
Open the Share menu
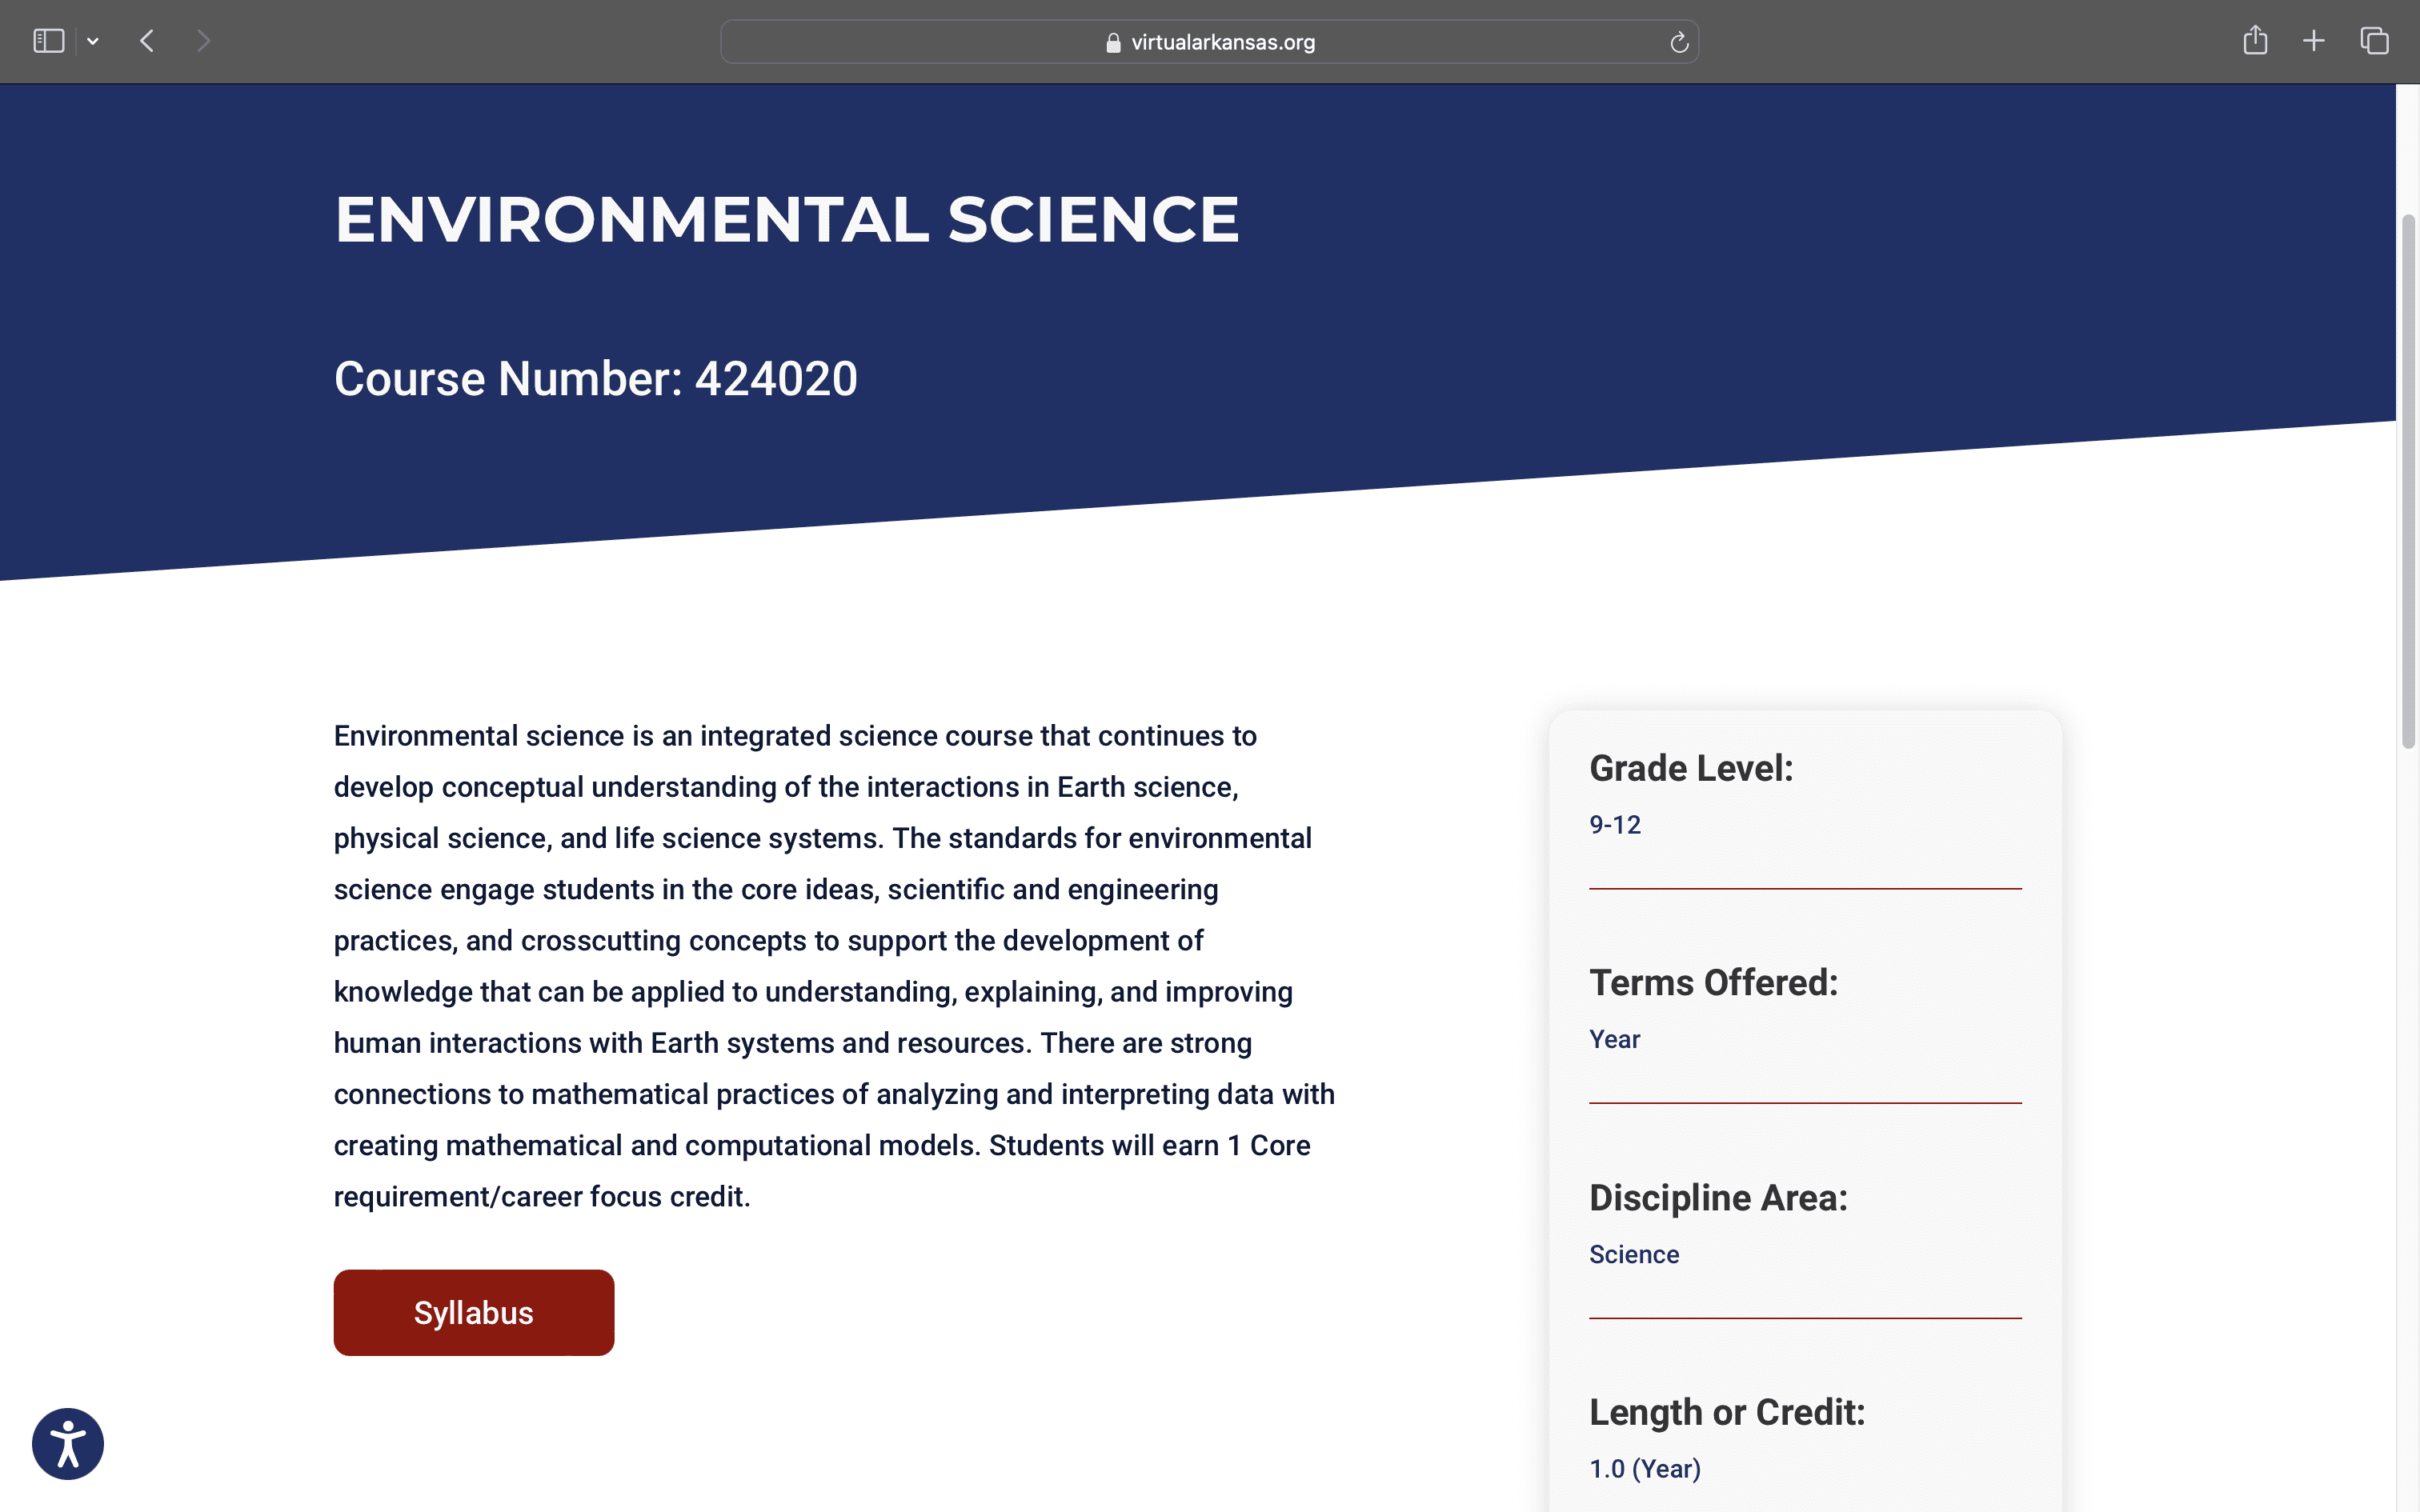pos(2255,40)
